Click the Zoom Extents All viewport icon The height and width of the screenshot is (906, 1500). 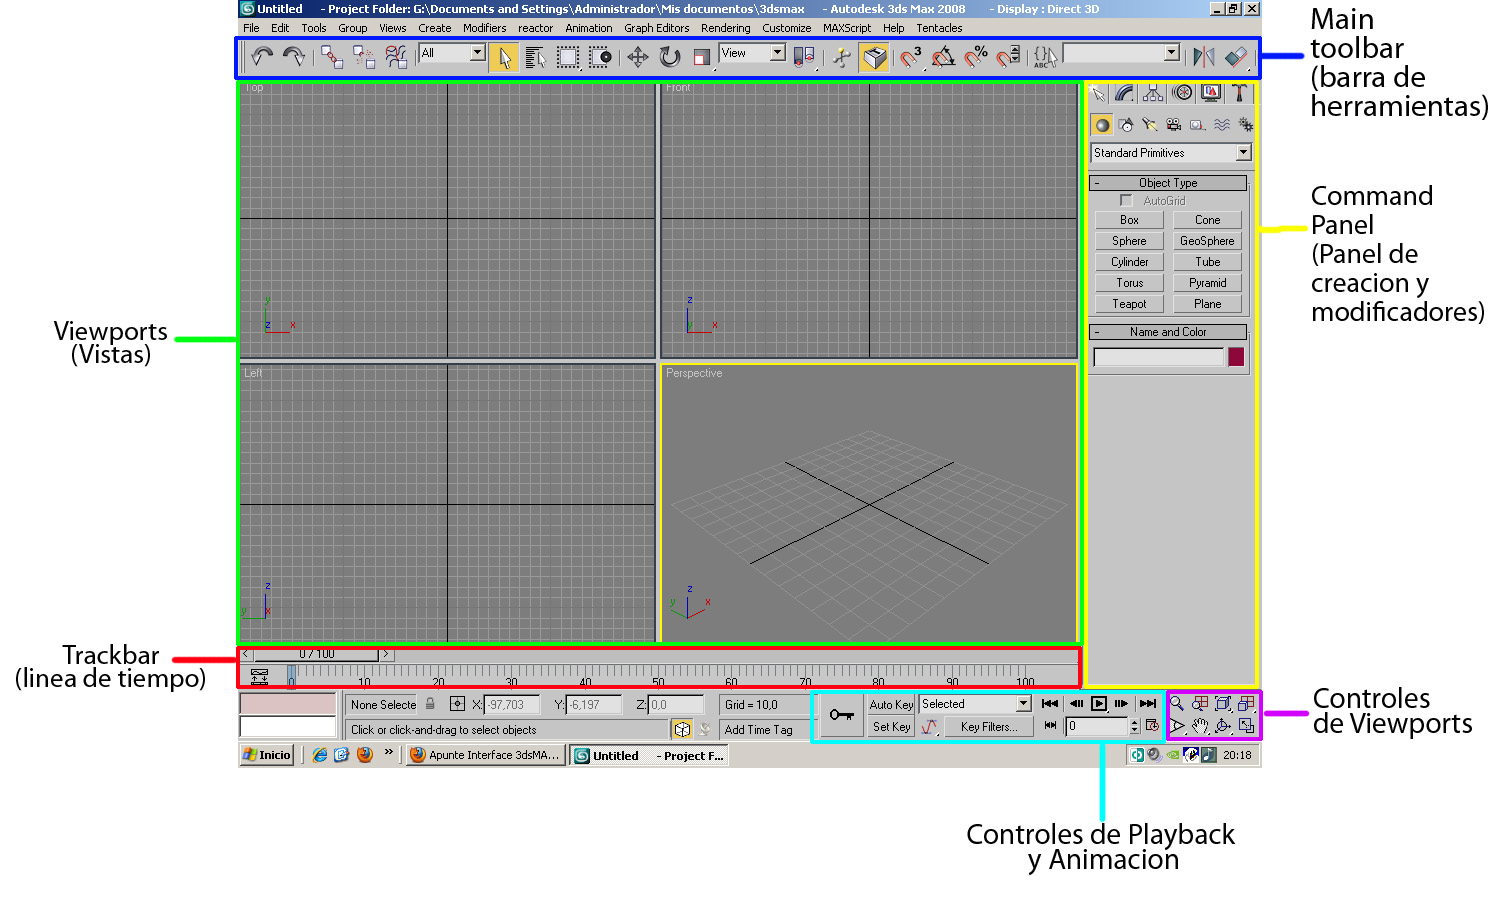(1246, 704)
